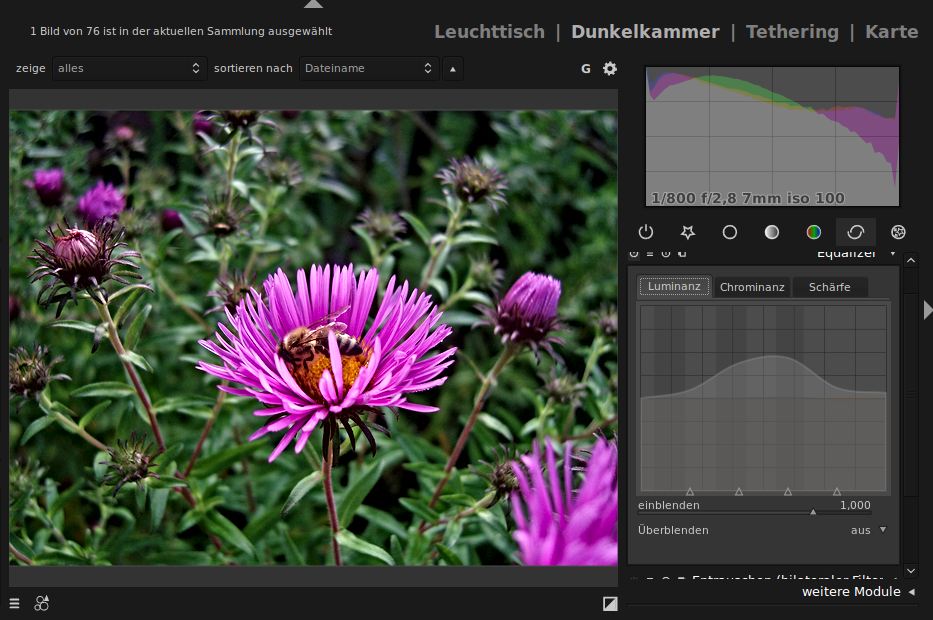Switch to the Leuchttisch view
This screenshot has width=933, height=620.
point(489,32)
